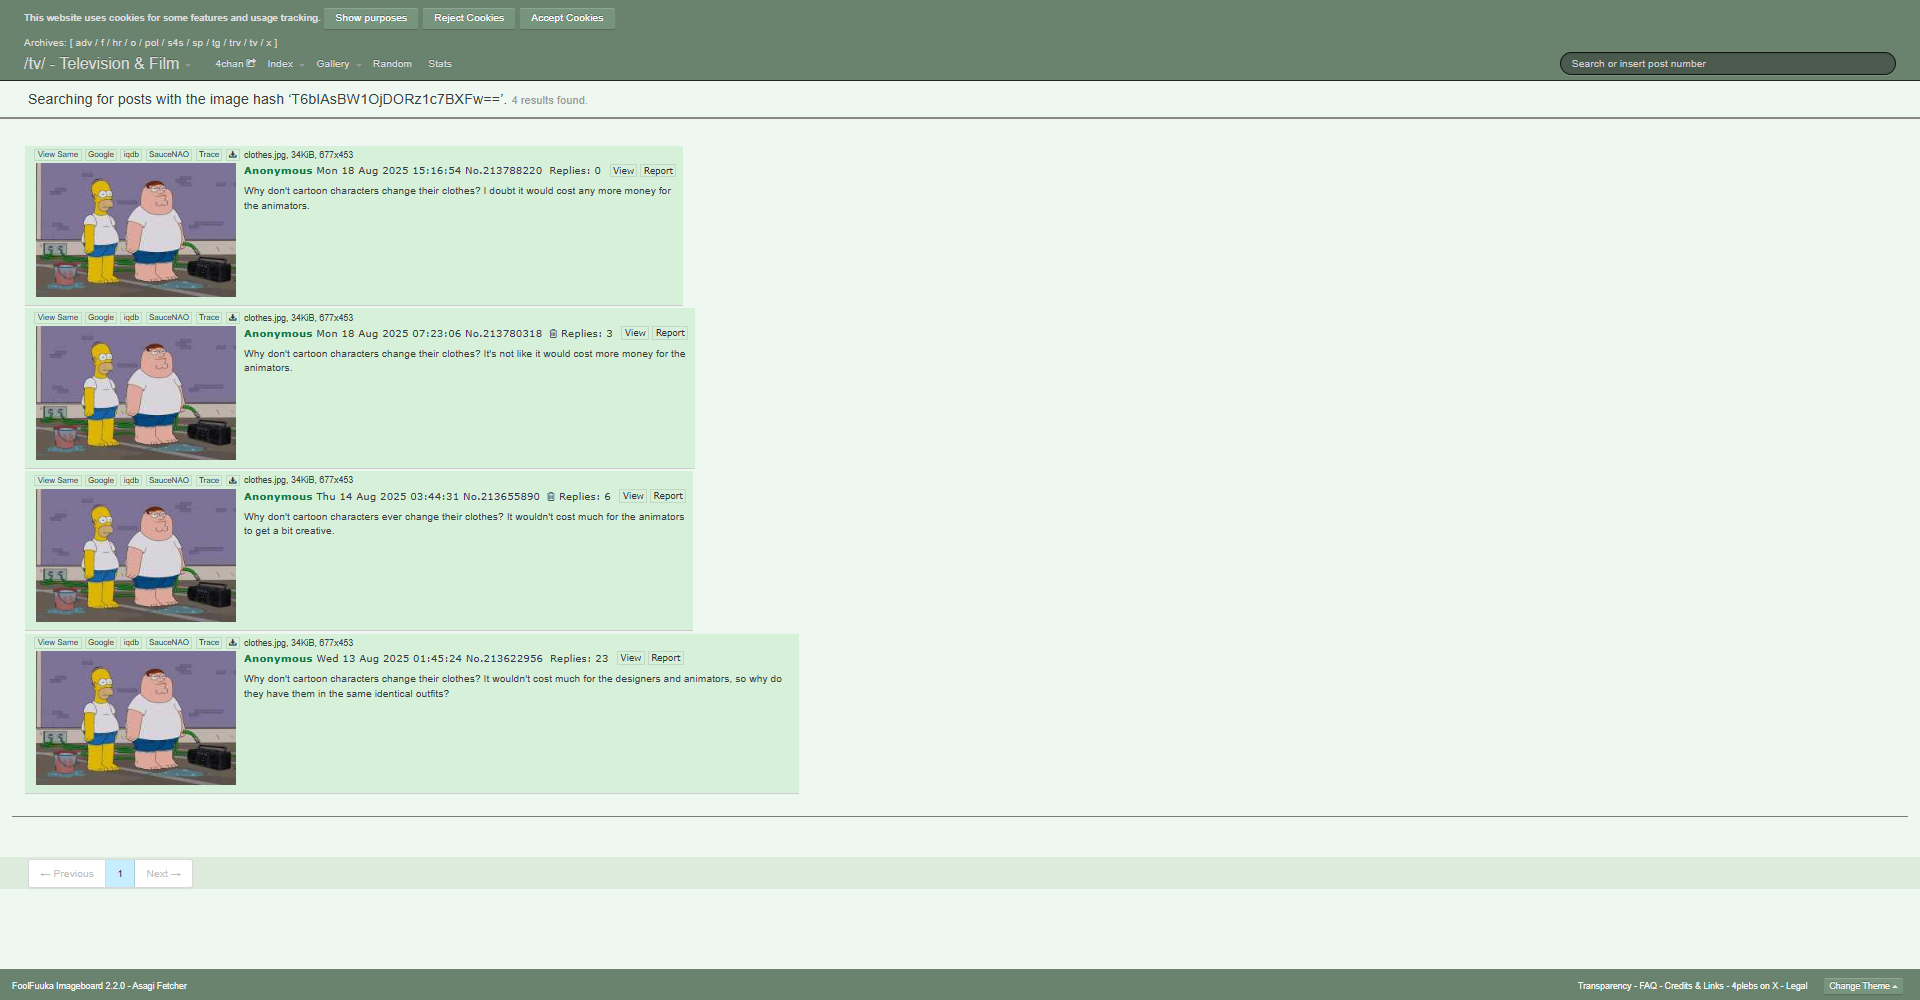
Task: Go to the x archive link
Action: [268, 43]
